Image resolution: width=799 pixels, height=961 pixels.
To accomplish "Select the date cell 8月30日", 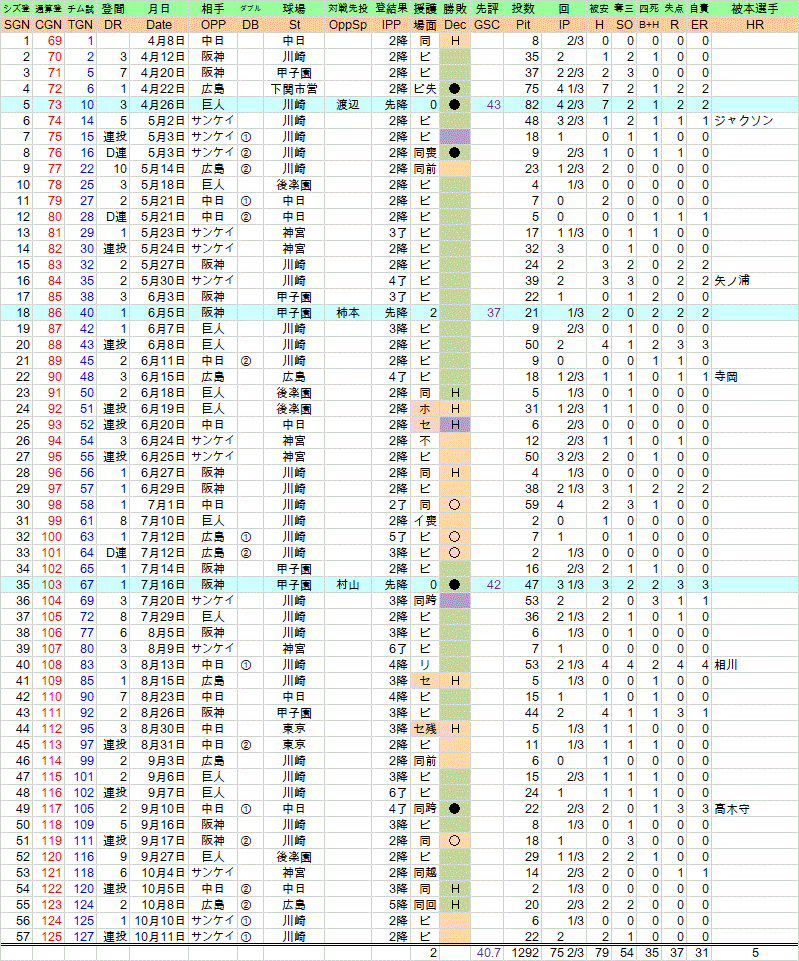I will tap(162, 729).
